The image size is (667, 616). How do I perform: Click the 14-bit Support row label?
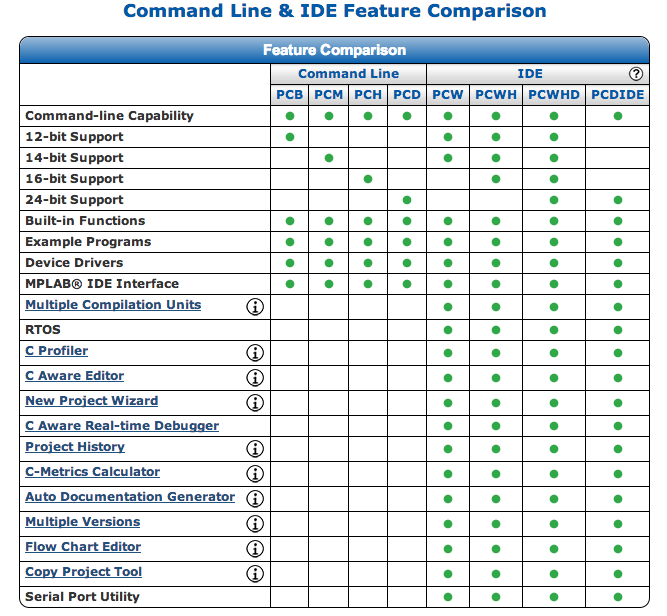[x=74, y=158]
